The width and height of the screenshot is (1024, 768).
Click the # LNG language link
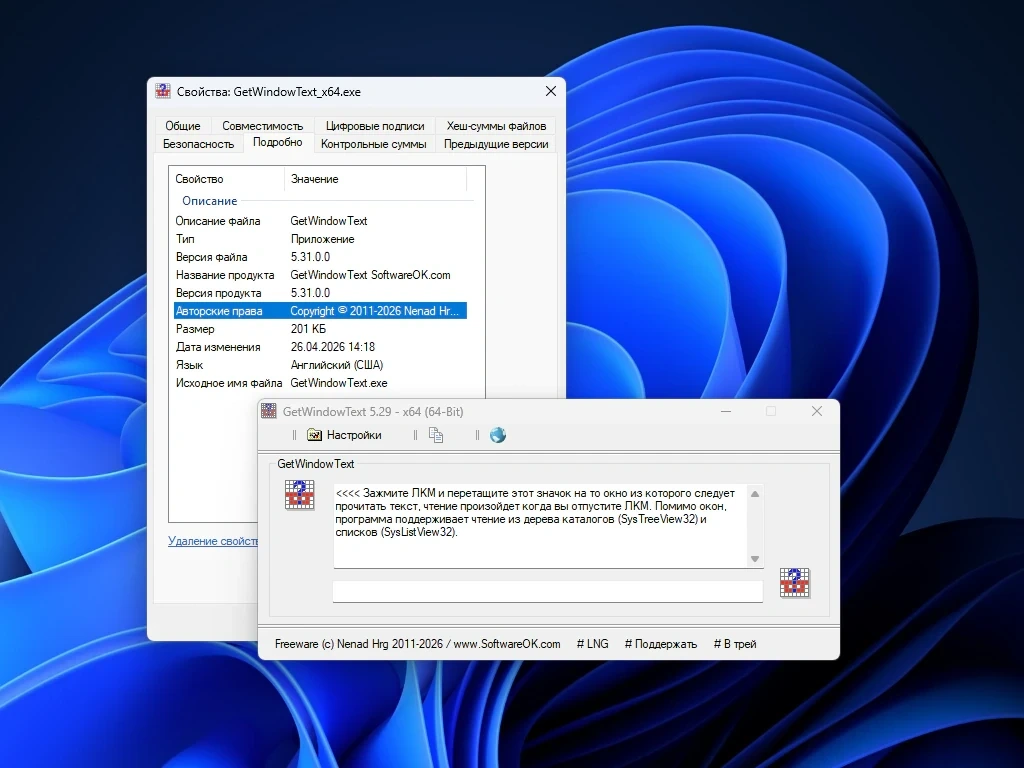coord(592,644)
